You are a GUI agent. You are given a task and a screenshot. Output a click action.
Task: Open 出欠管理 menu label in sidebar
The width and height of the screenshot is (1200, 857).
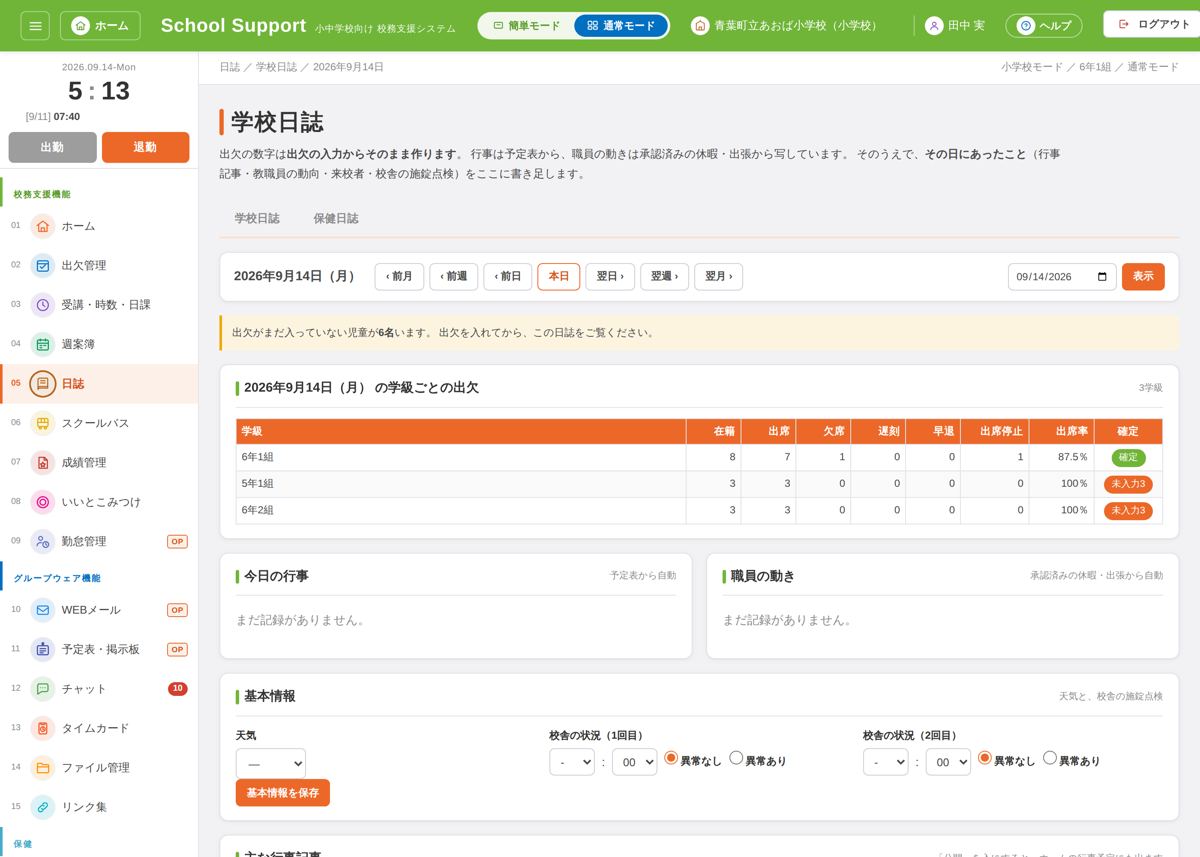point(84,266)
